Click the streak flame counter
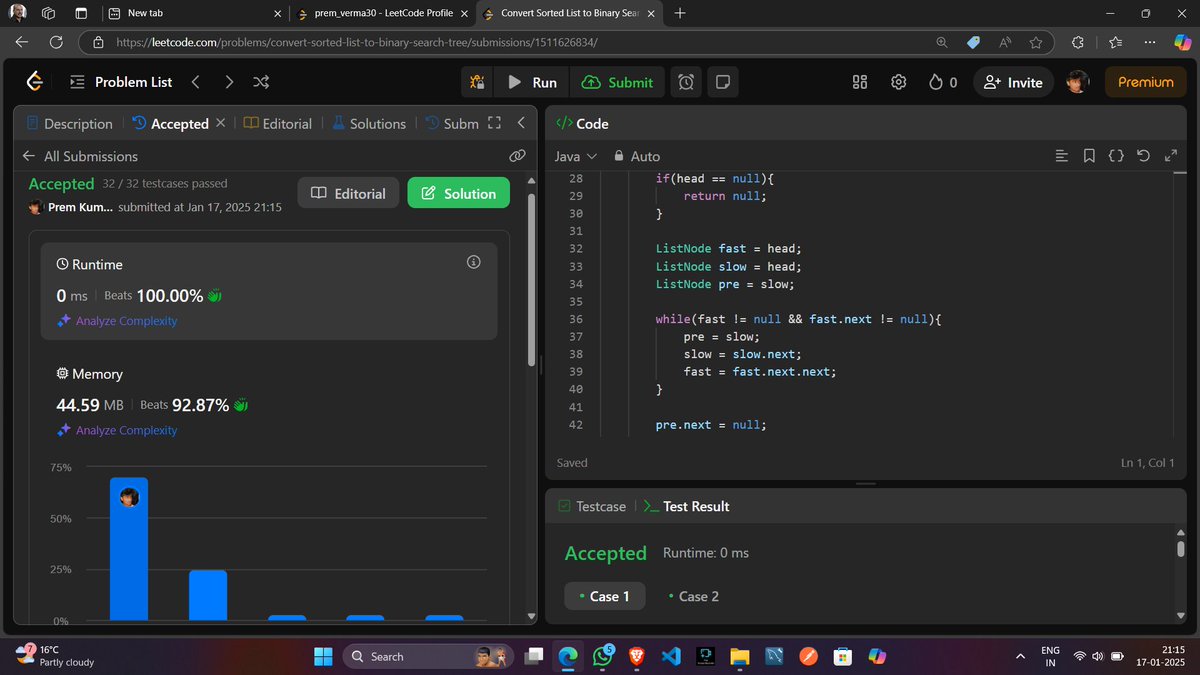The height and width of the screenshot is (675, 1200). 943,82
